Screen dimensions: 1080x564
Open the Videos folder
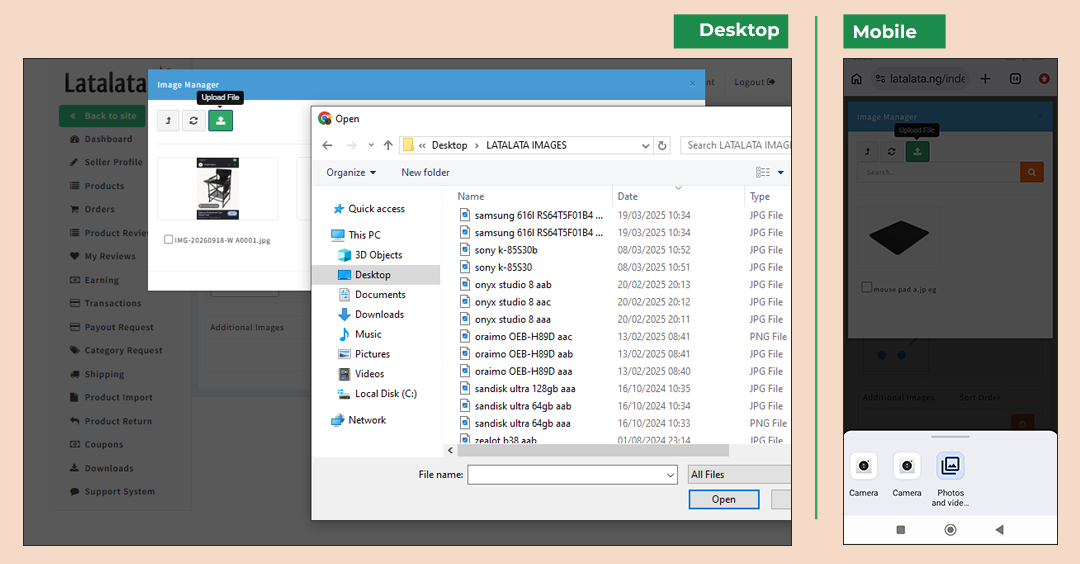[x=361, y=374]
